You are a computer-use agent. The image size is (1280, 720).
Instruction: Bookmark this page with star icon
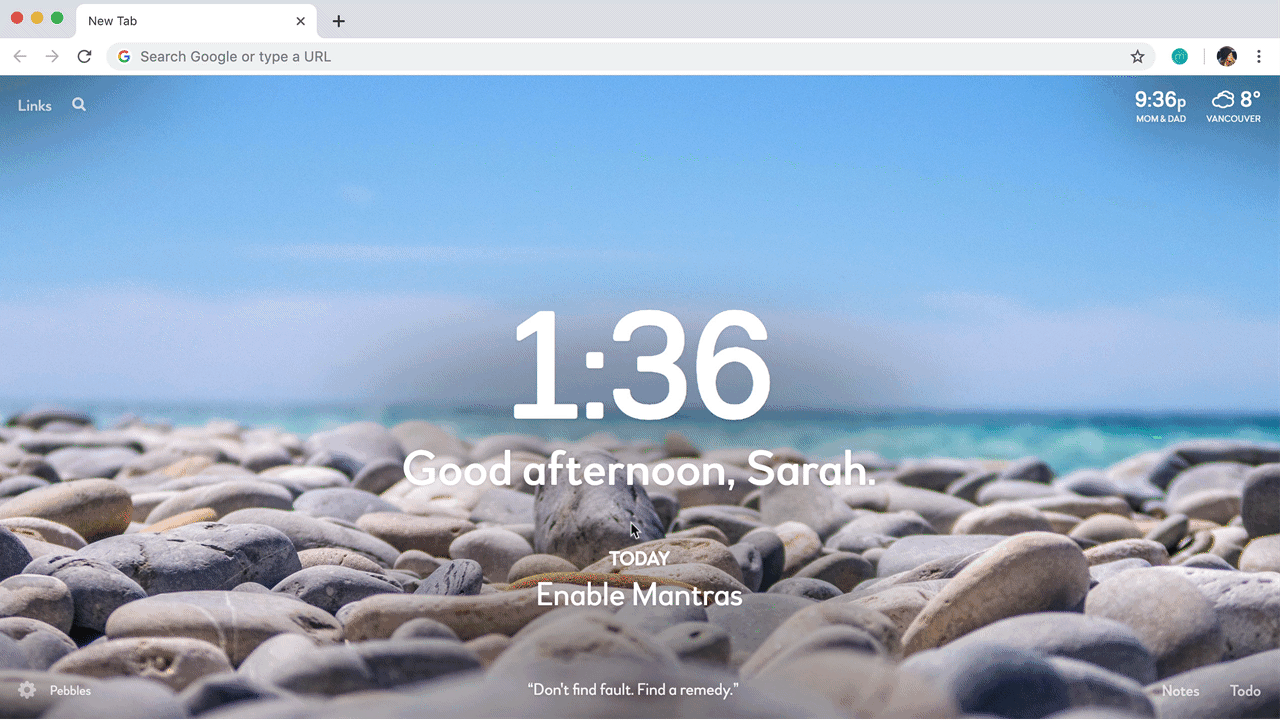coord(1137,57)
